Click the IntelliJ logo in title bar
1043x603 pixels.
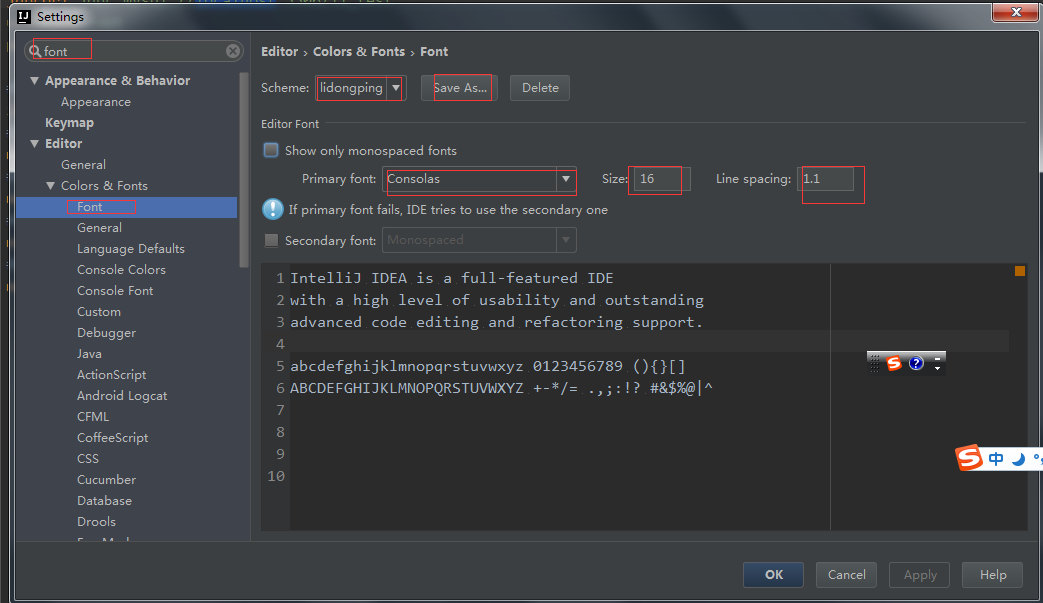click(x=25, y=16)
